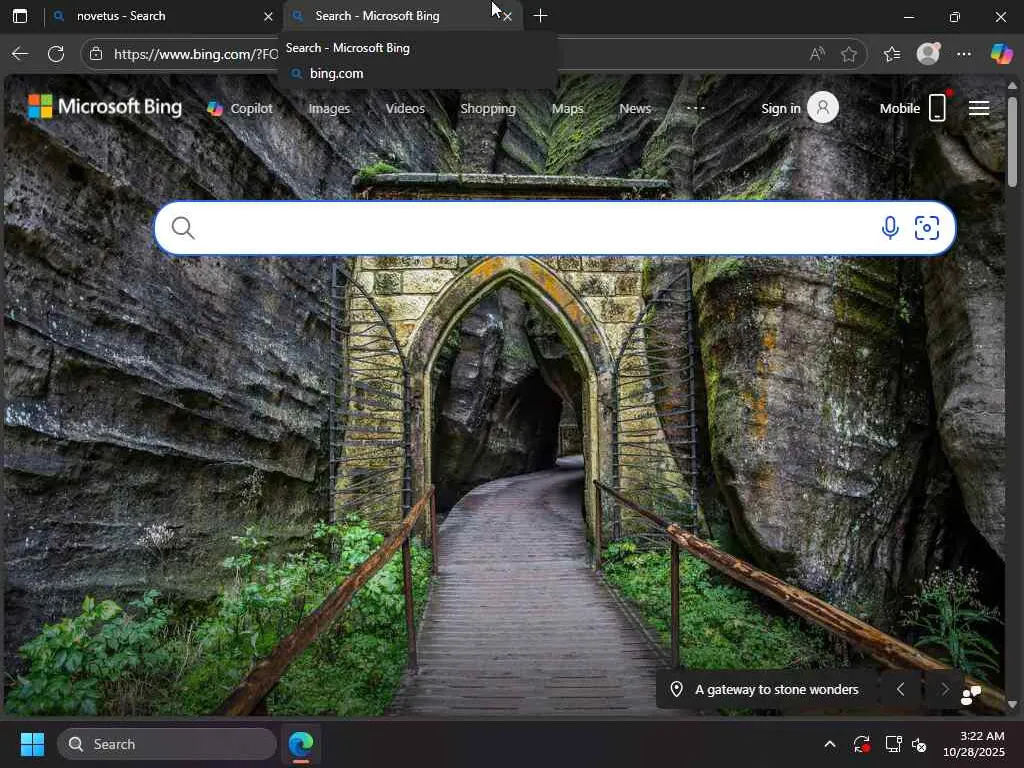Show hidden system tray icons
The image size is (1024, 768).
(829, 744)
